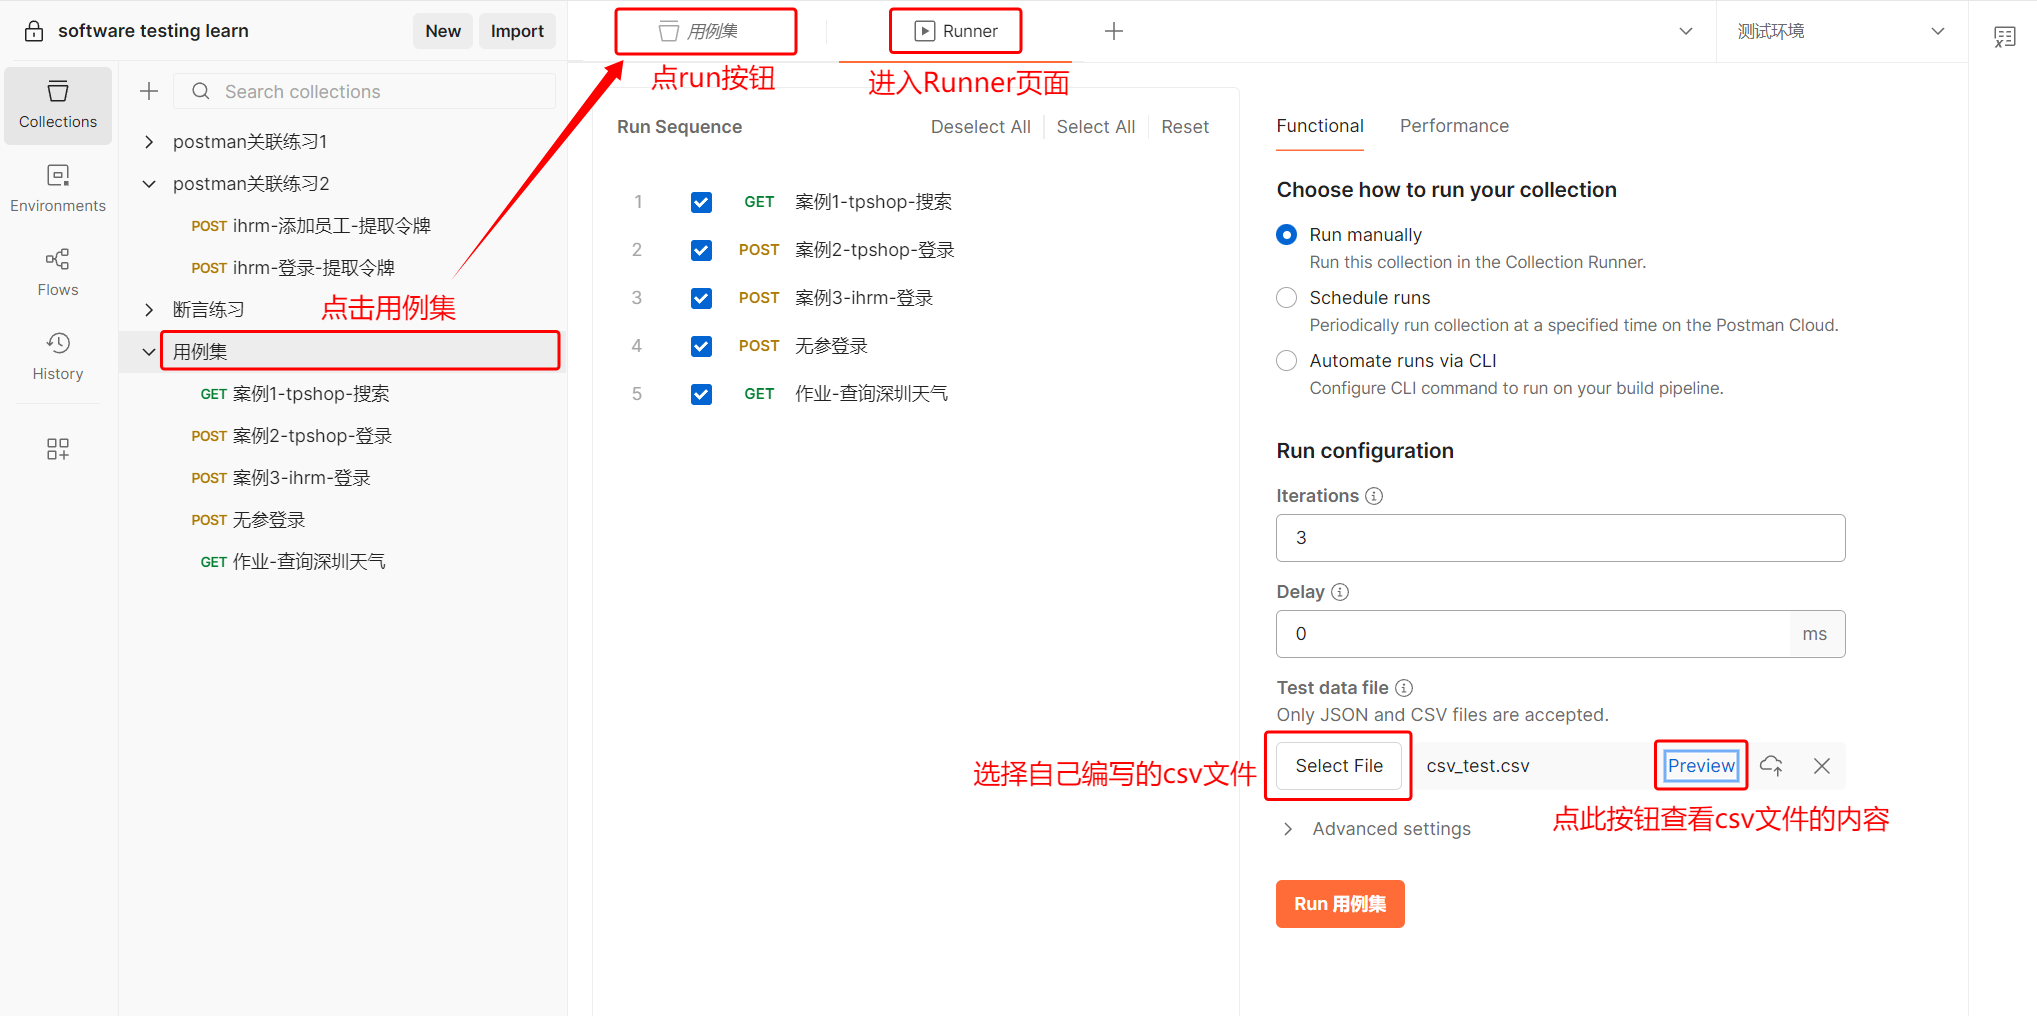Open the tabs overflow dropdown chevron

point(1686,31)
